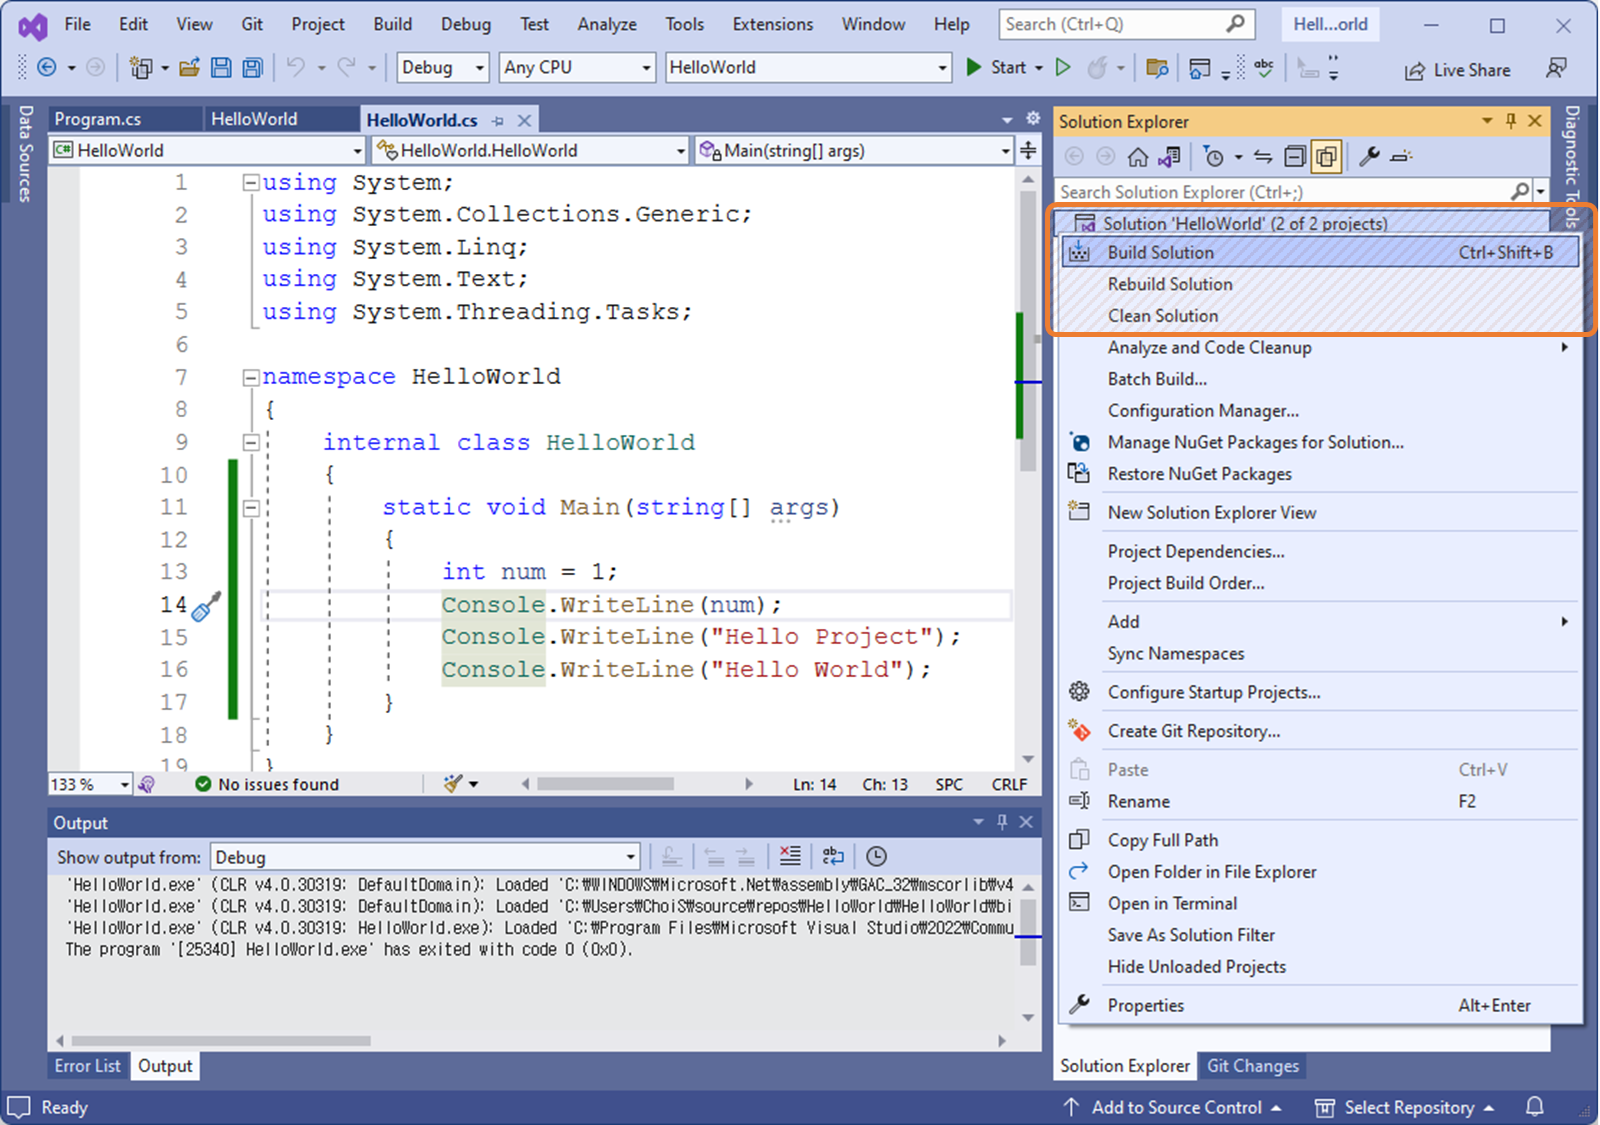Click Switch Views icon in Solution Explorer
This screenshot has width=1600, height=1125.
pos(1169,157)
